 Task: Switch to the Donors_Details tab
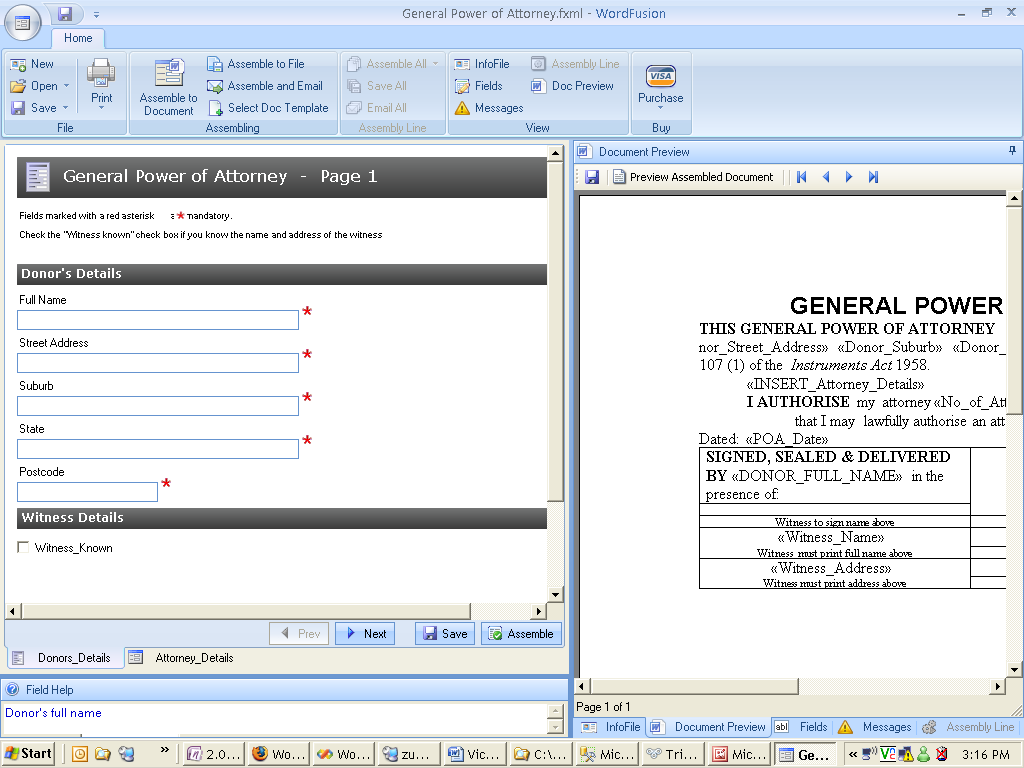[65, 658]
